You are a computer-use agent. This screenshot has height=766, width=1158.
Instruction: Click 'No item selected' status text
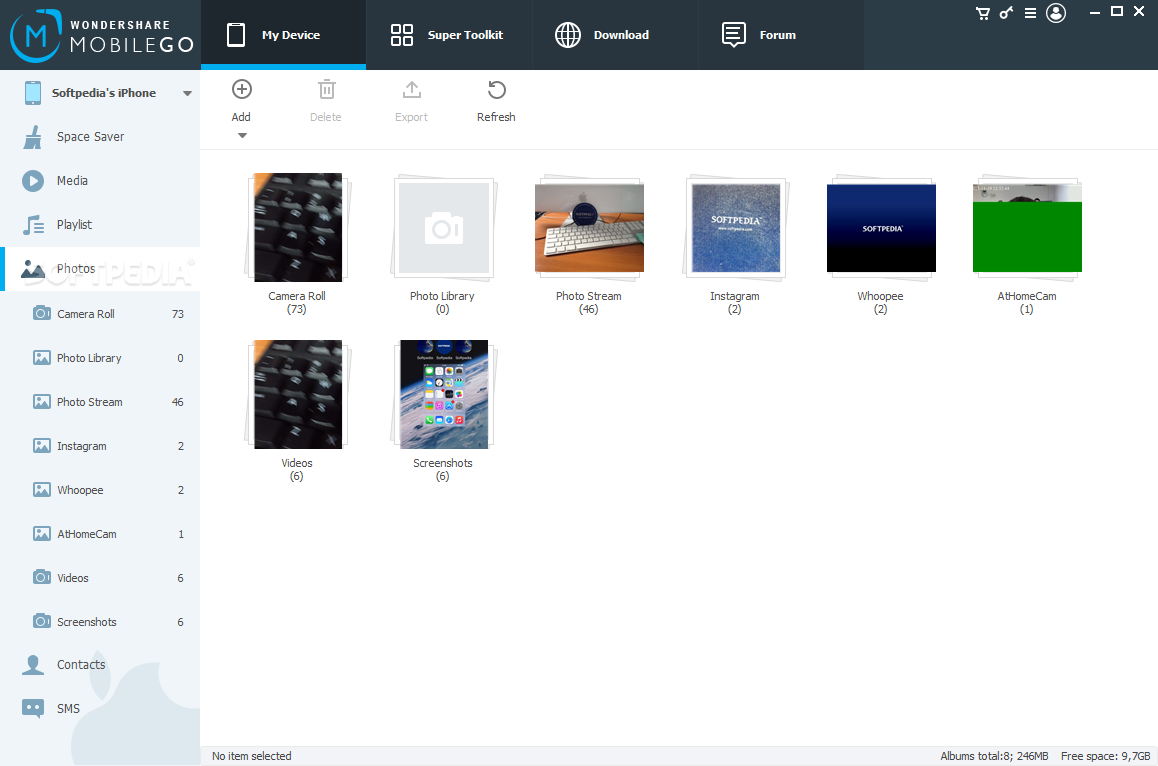click(252, 756)
